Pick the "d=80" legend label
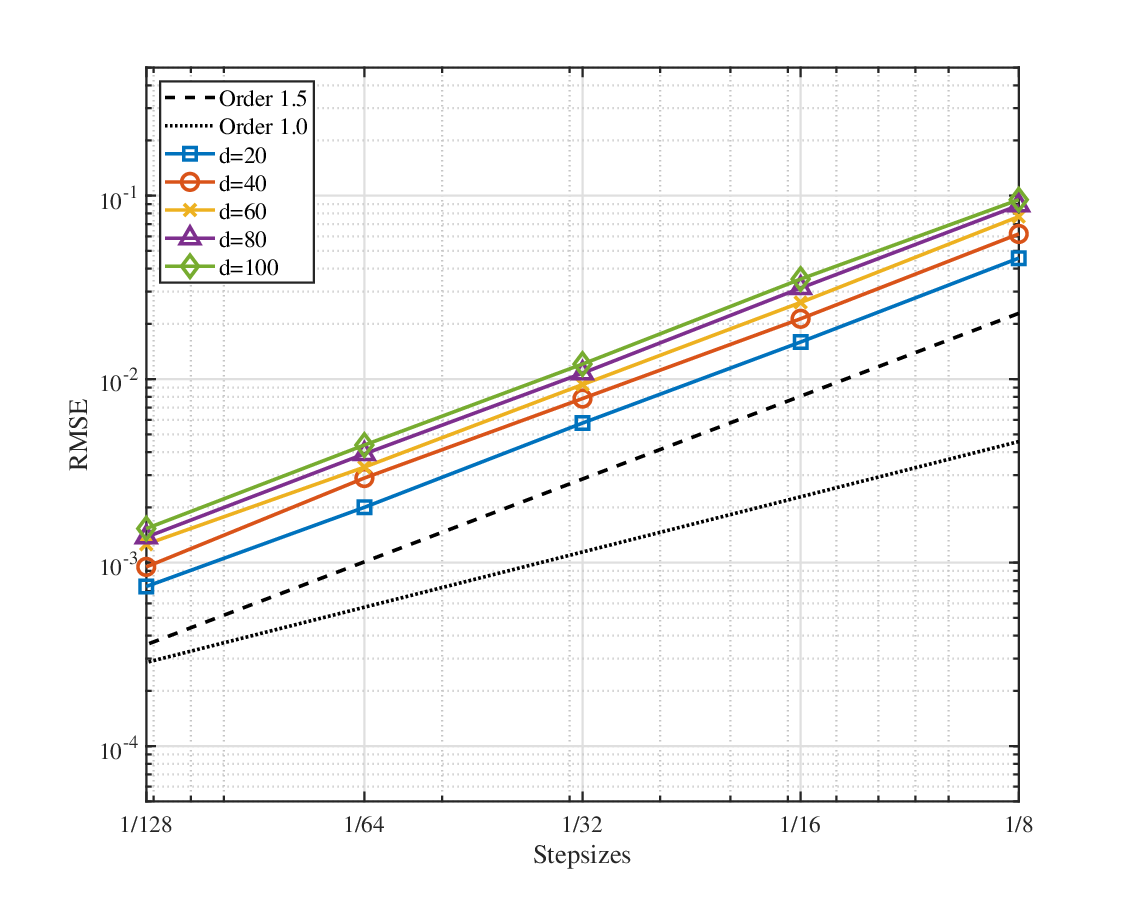The width and height of the screenshot is (1125, 900). click(243, 240)
